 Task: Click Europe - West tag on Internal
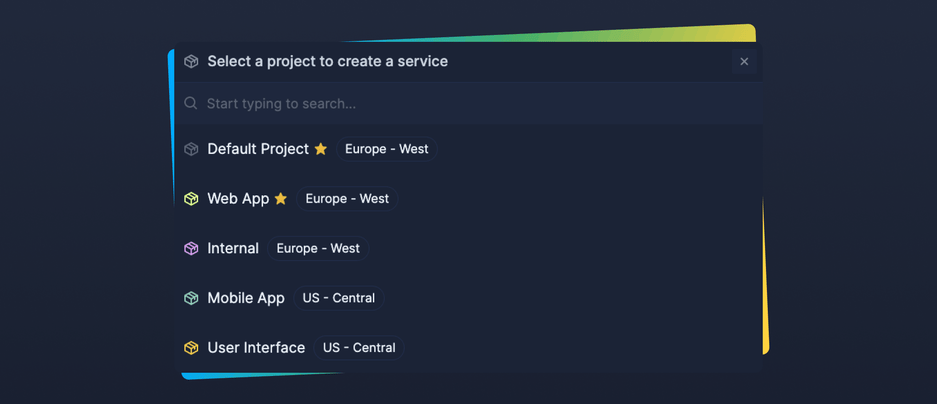click(x=318, y=248)
